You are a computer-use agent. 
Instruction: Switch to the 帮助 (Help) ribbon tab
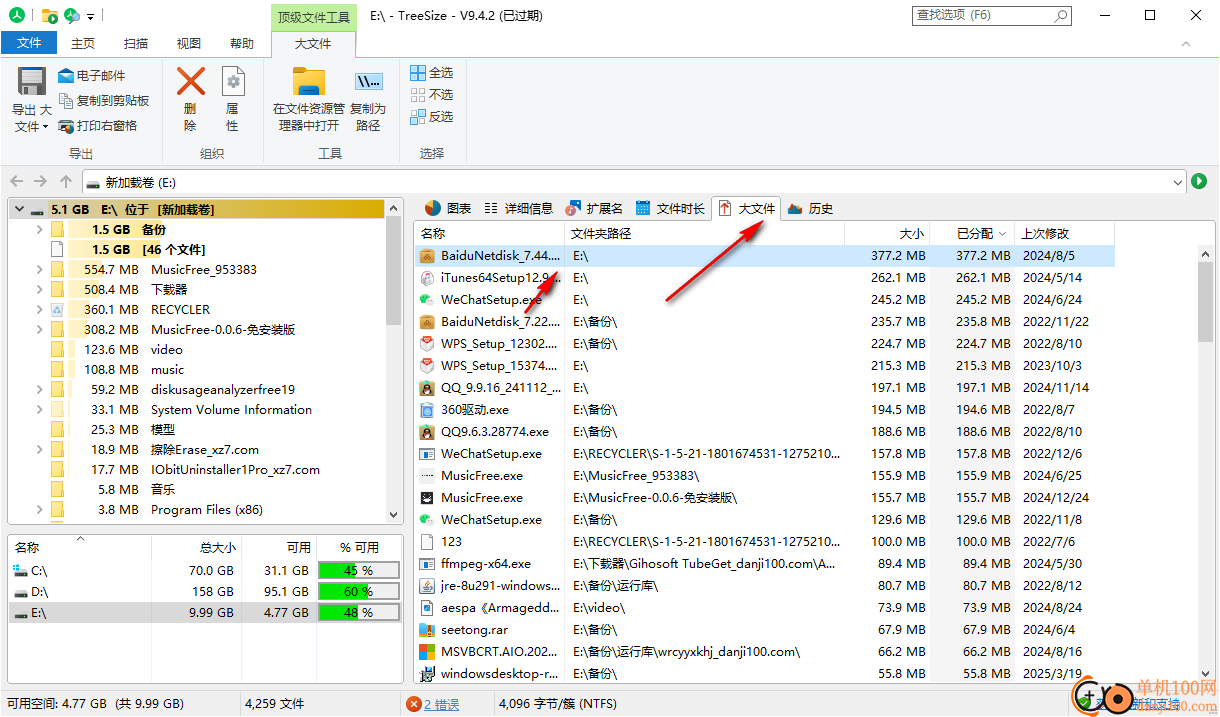242,43
